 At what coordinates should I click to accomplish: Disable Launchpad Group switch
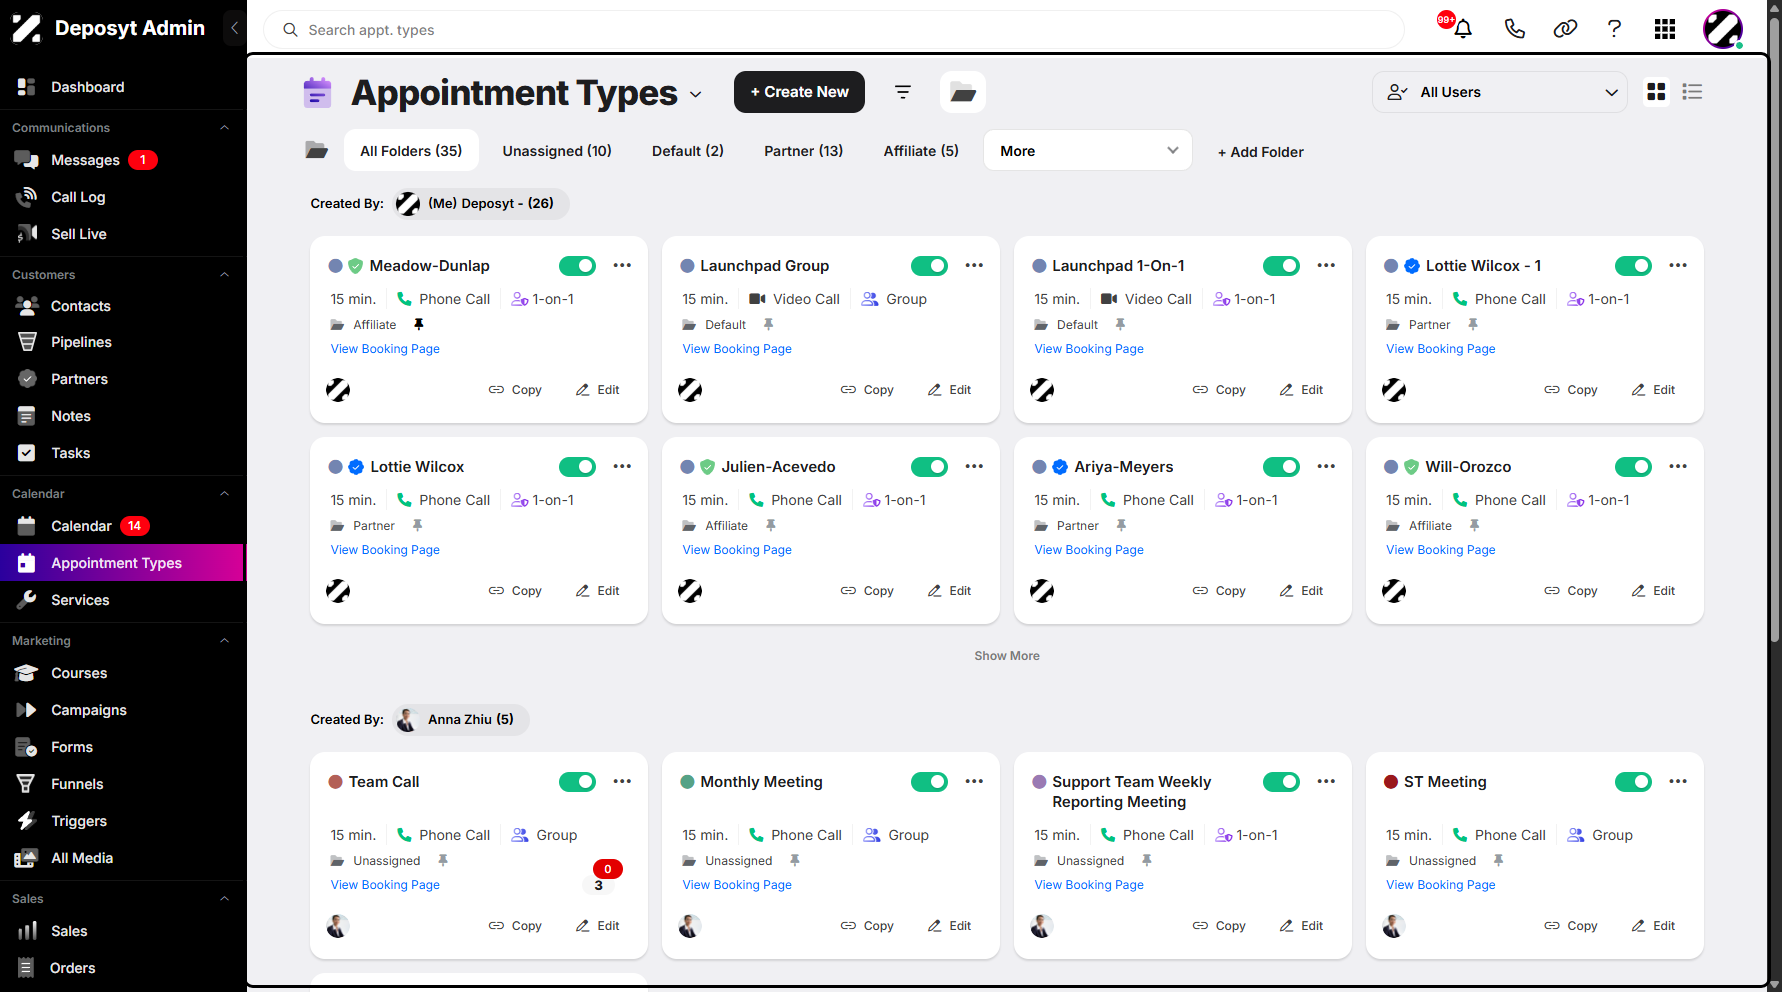[x=929, y=266]
